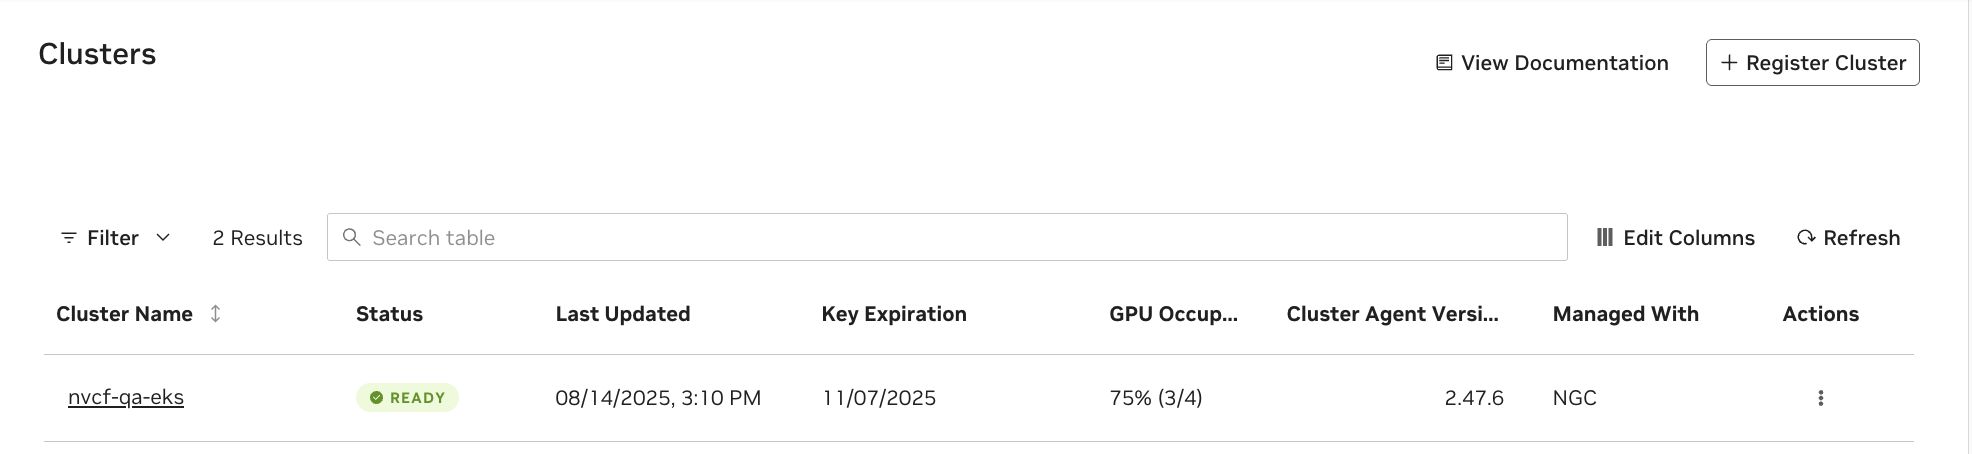The width and height of the screenshot is (1972, 454).
Task: Open the three-dot actions menu for nvcf-qa-eks
Action: tap(1820, 398)
